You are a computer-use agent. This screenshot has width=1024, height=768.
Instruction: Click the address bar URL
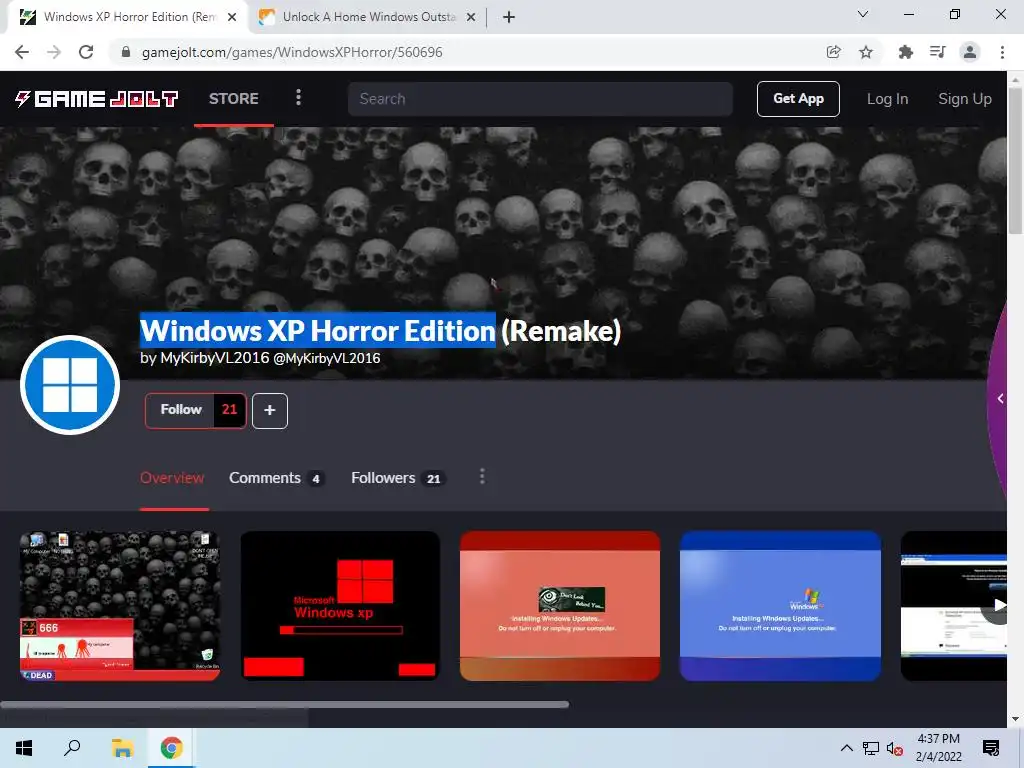pos(292,52)
